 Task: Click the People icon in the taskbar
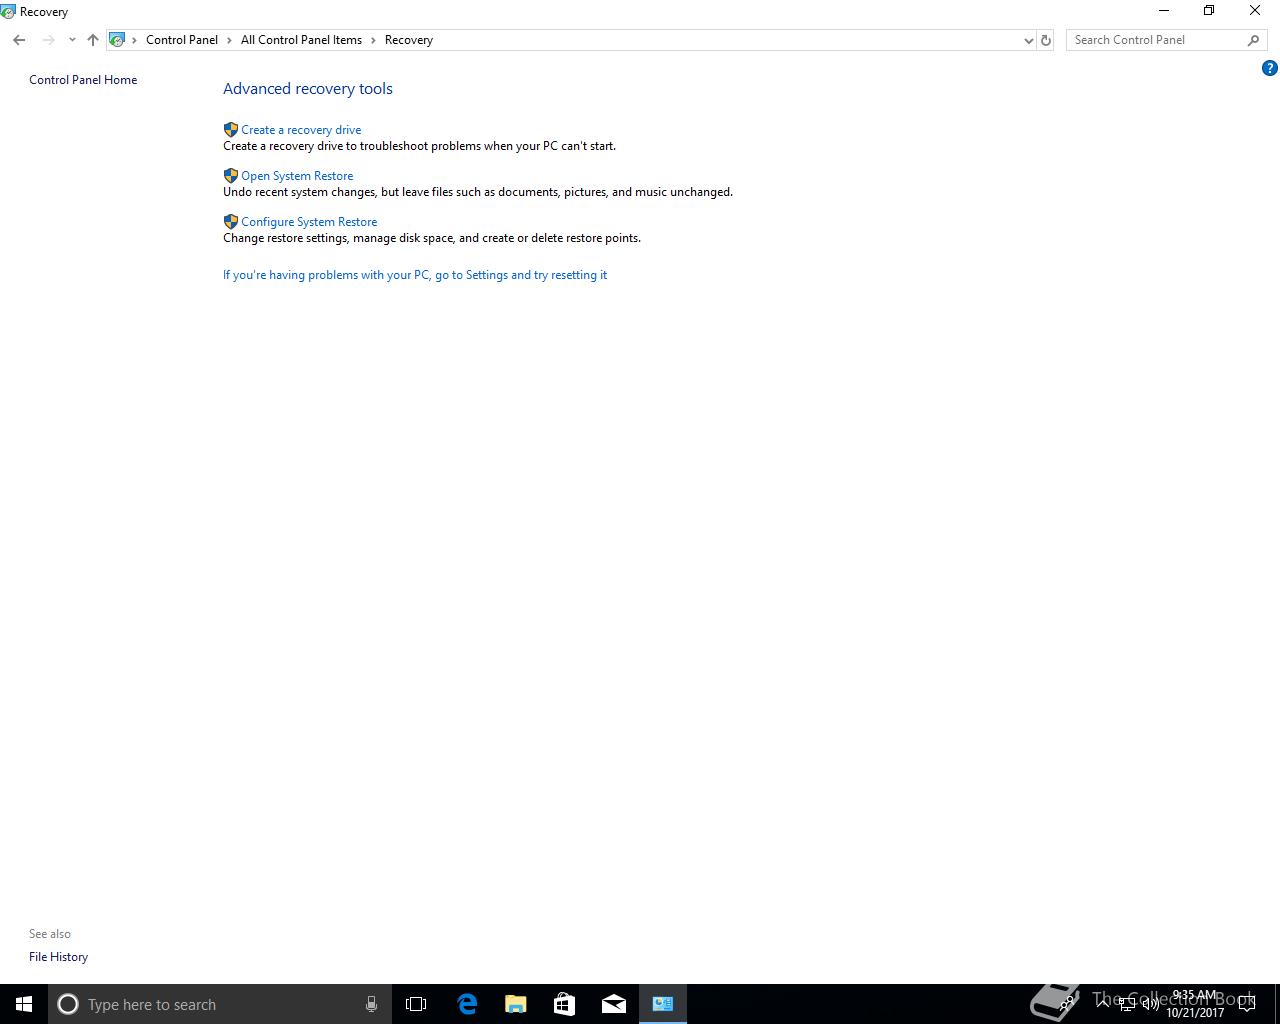click(x=1068, y=1004)
